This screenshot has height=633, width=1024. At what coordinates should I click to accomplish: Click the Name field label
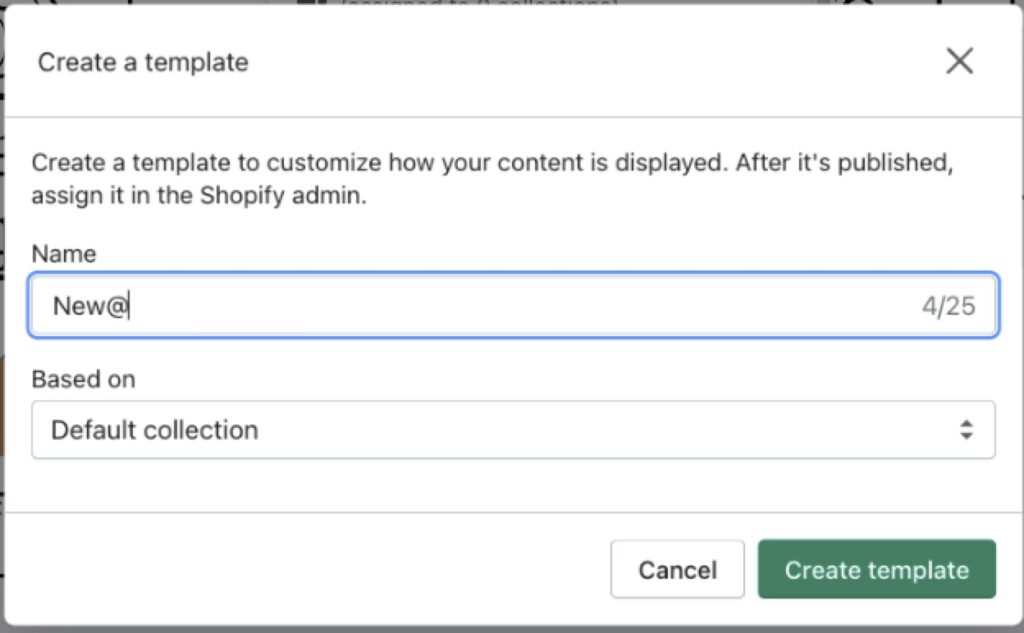pyautogui.click(x=64, y=254)
